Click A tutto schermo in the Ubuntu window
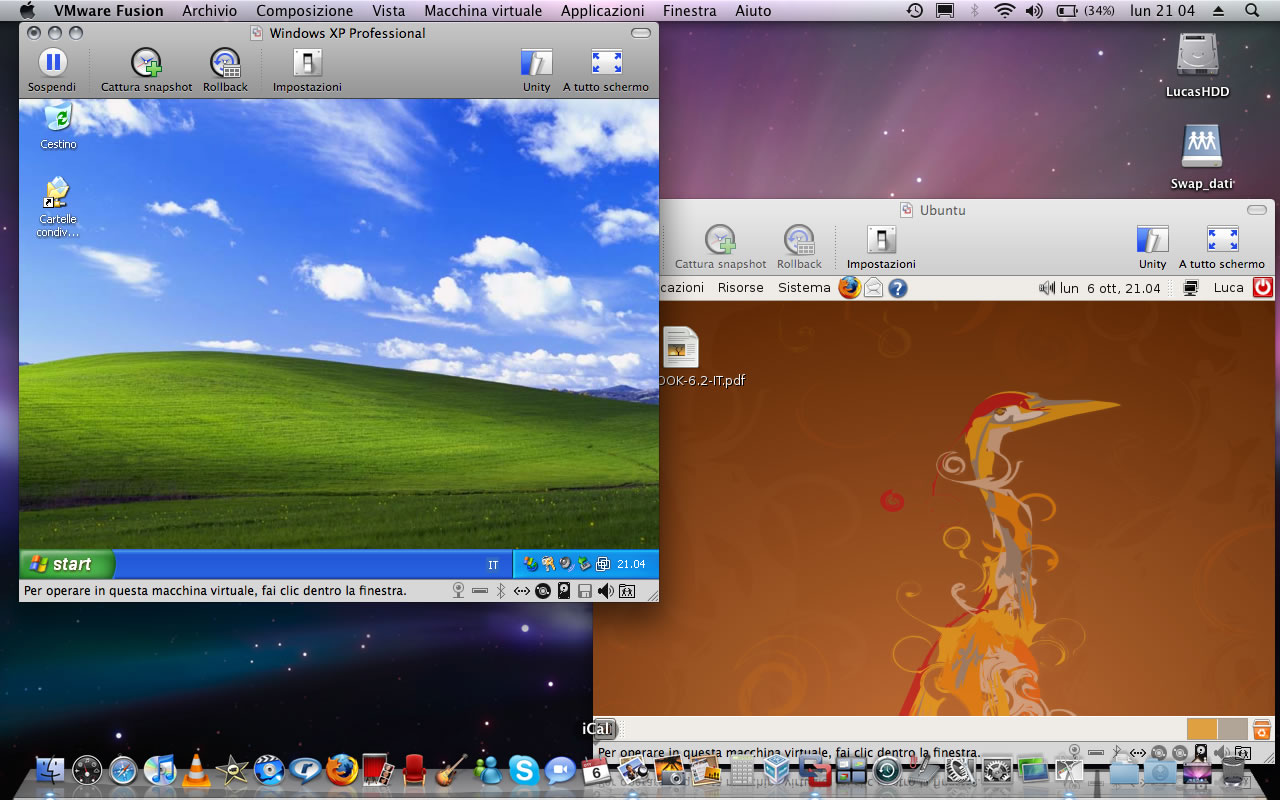This screenshot has width=1280, height=800. pyautogui.click(x=1222, y=247)
